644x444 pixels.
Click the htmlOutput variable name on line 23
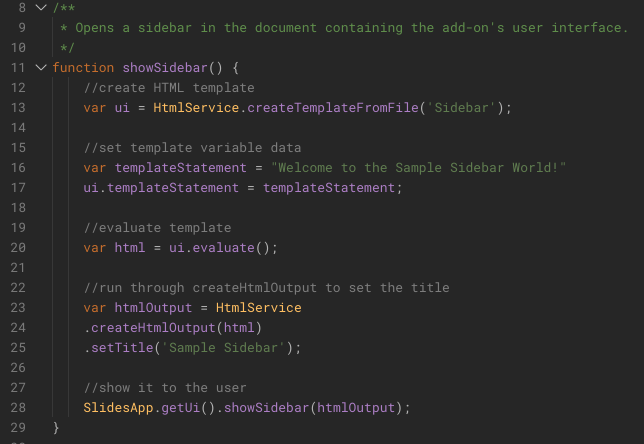(x=153, y=308)
